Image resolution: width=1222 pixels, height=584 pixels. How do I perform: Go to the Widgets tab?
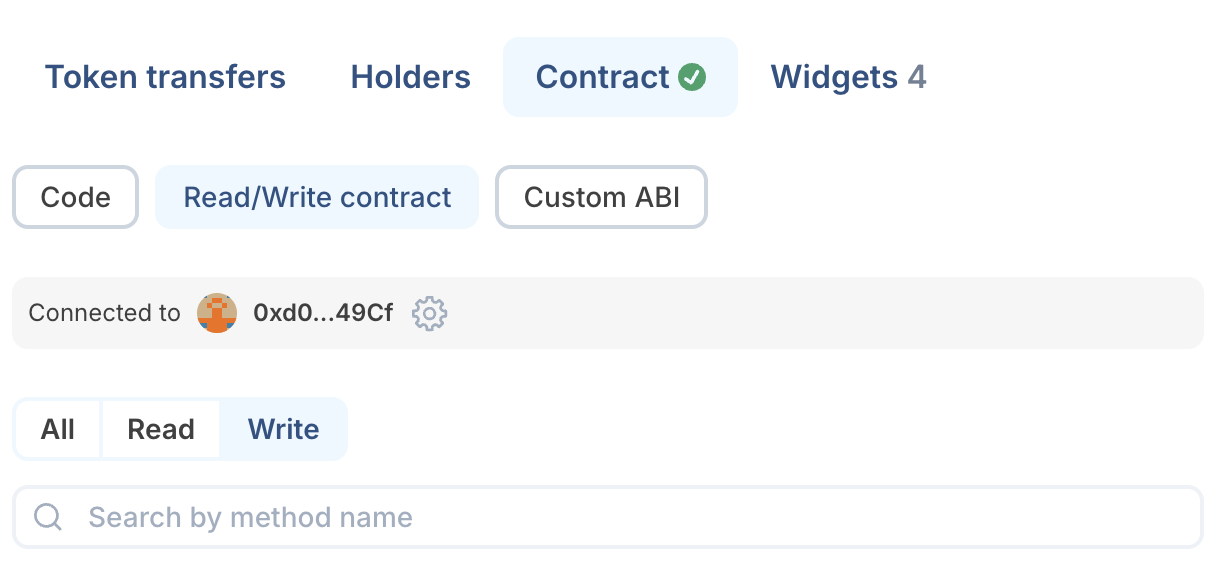(x=833, y=77)
